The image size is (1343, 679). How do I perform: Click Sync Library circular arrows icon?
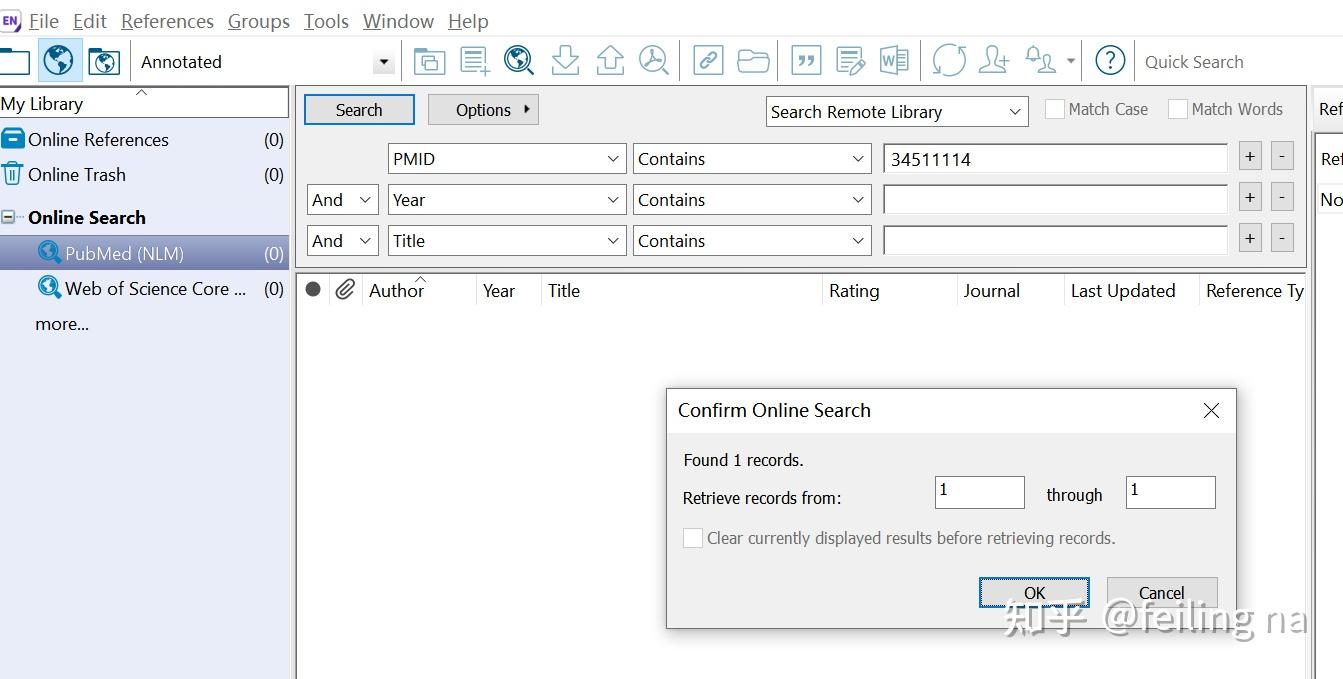click(x=949, y=61)
